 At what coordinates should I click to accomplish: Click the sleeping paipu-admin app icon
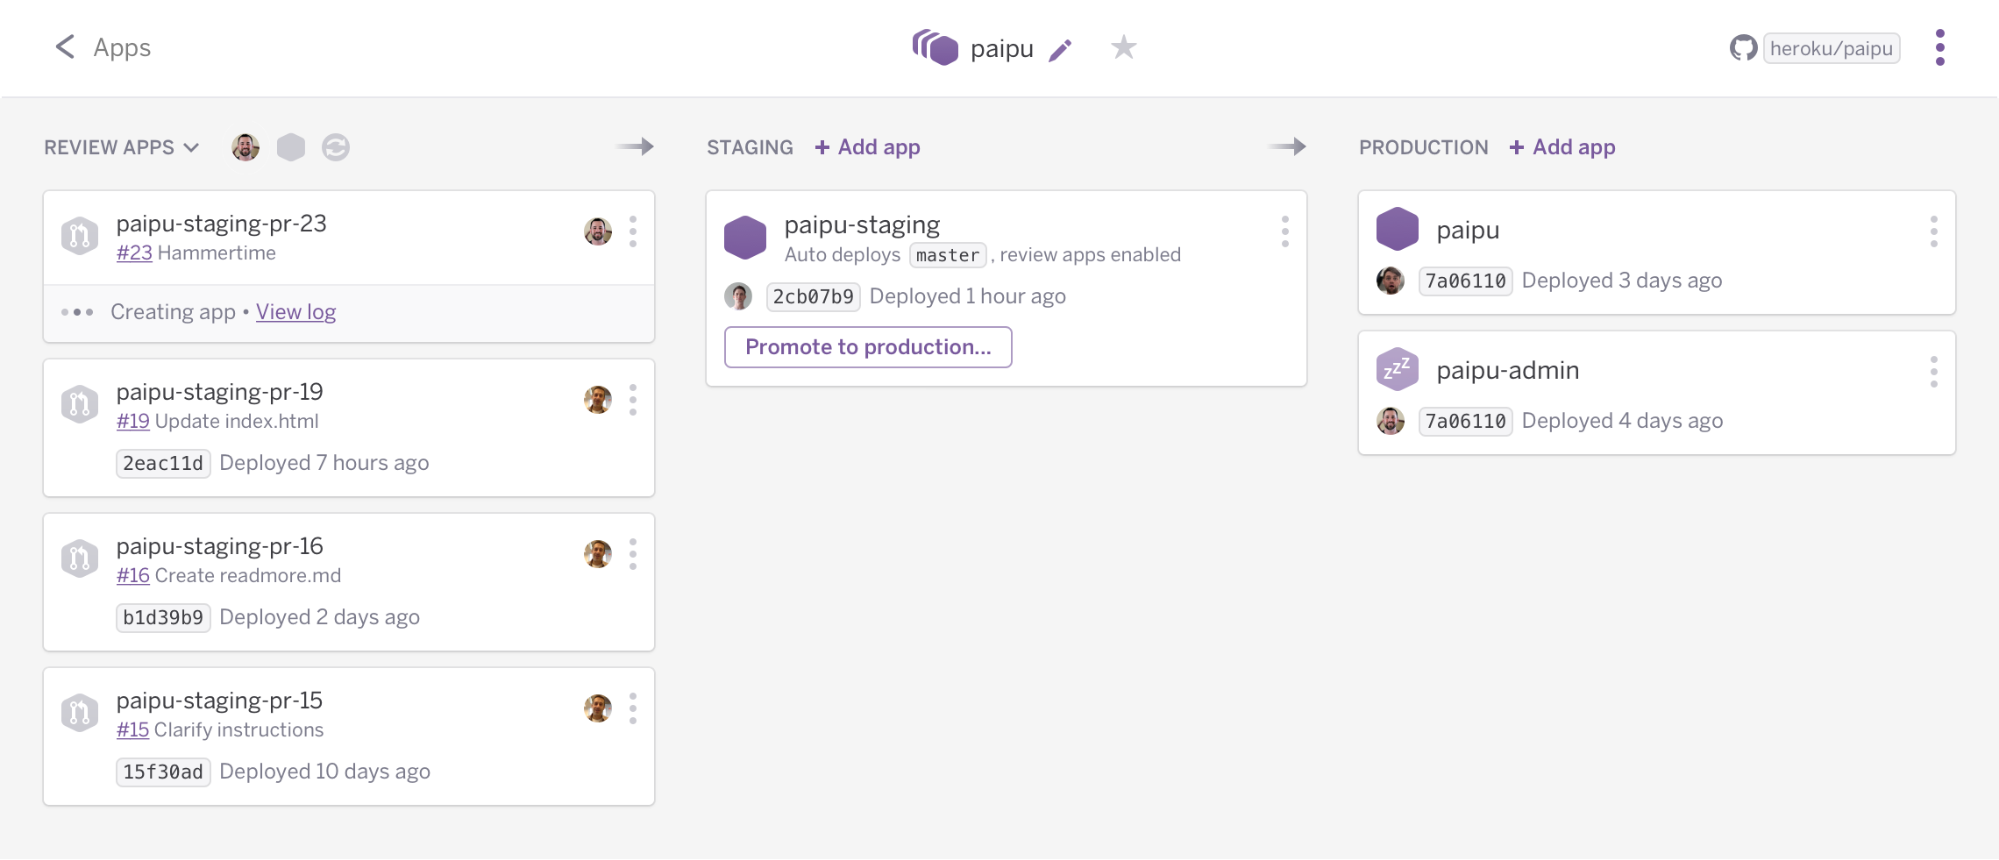click(1397, 368)
